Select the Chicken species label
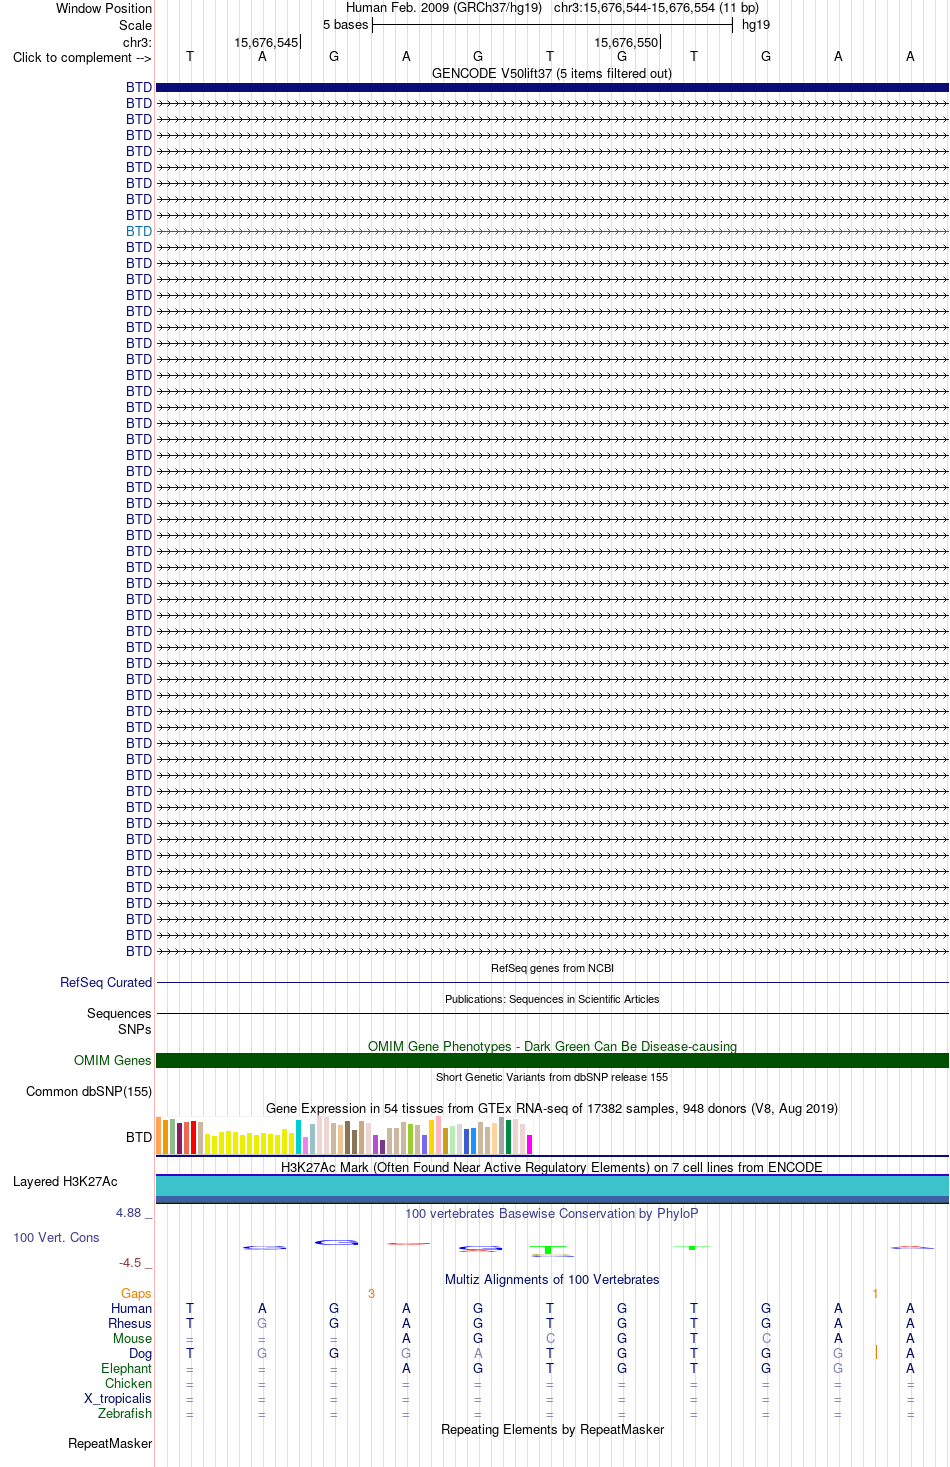Viewport: 950px width, 1467px height. [x=129, y=1383]
